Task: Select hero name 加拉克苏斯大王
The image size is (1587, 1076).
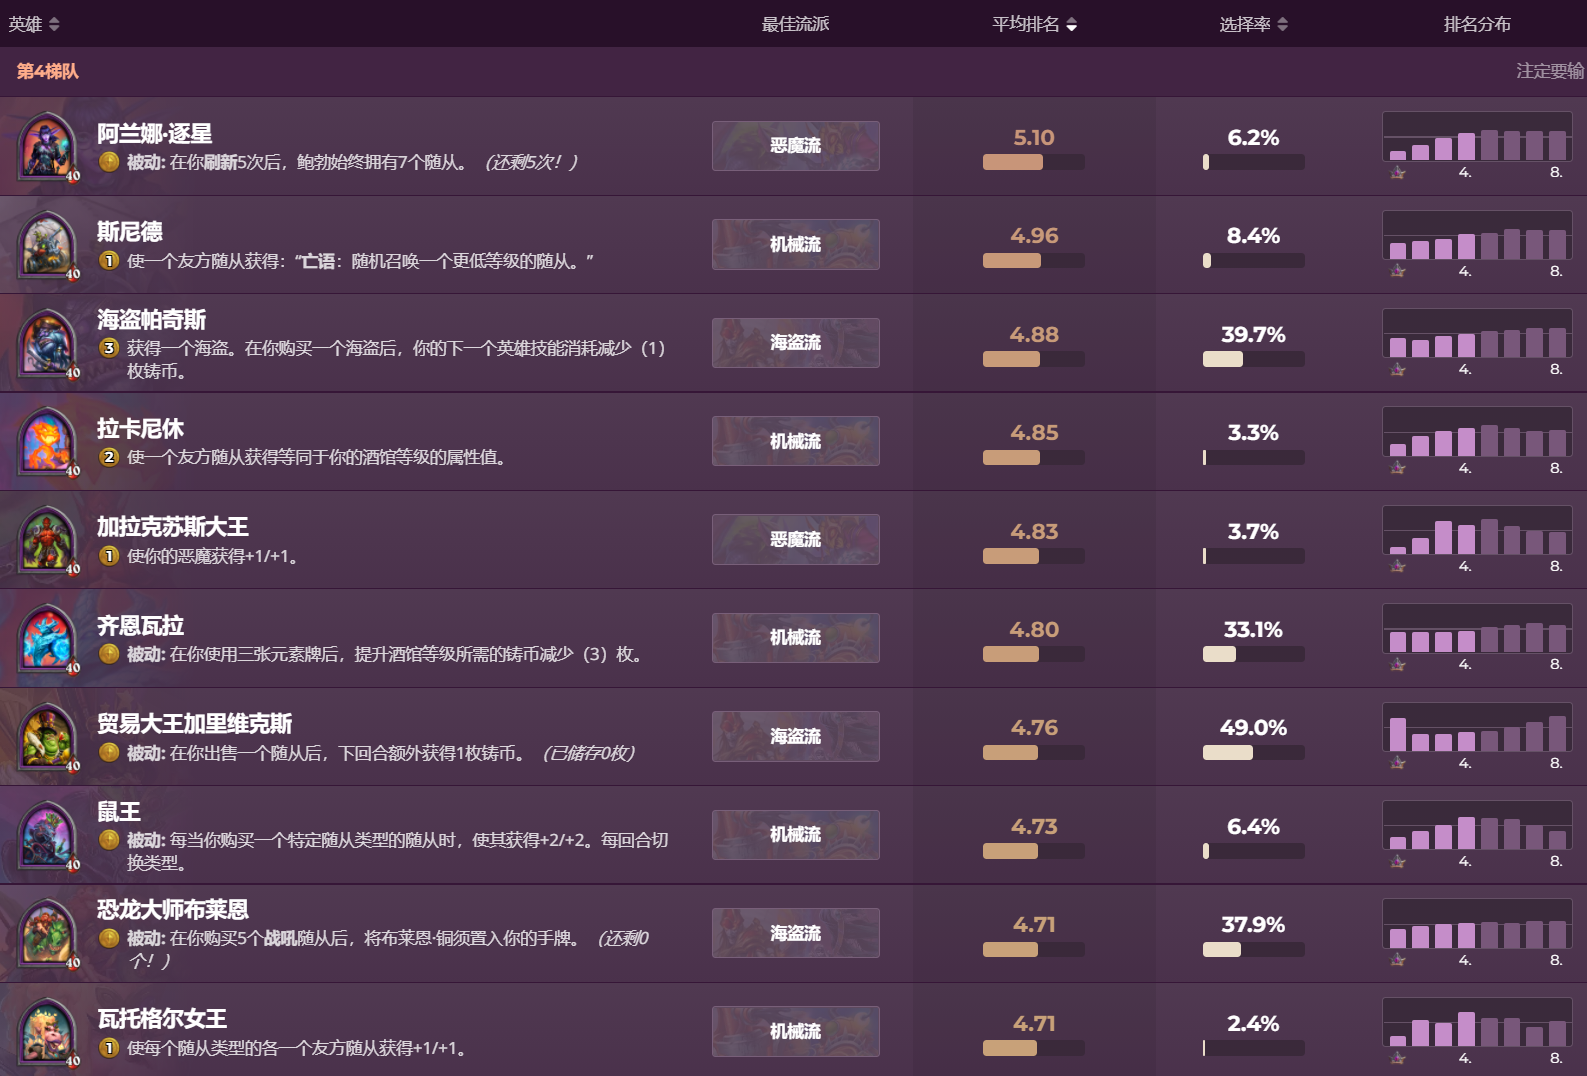Action: [x=173, y=527]
